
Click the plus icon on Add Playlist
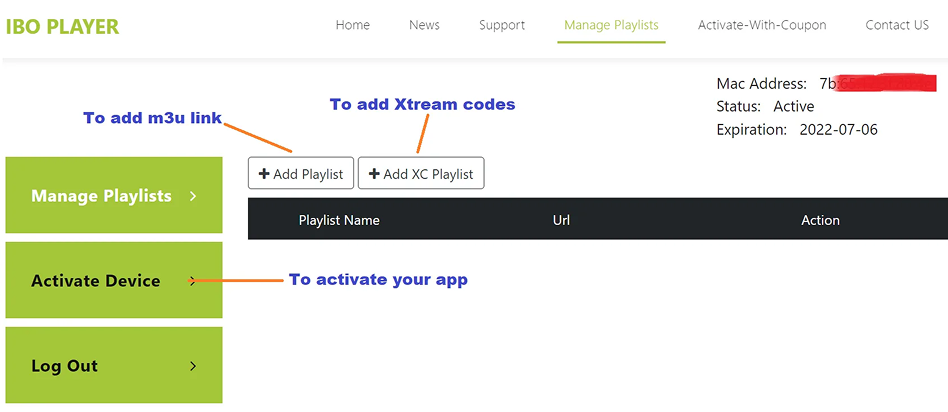pos(264,174)
